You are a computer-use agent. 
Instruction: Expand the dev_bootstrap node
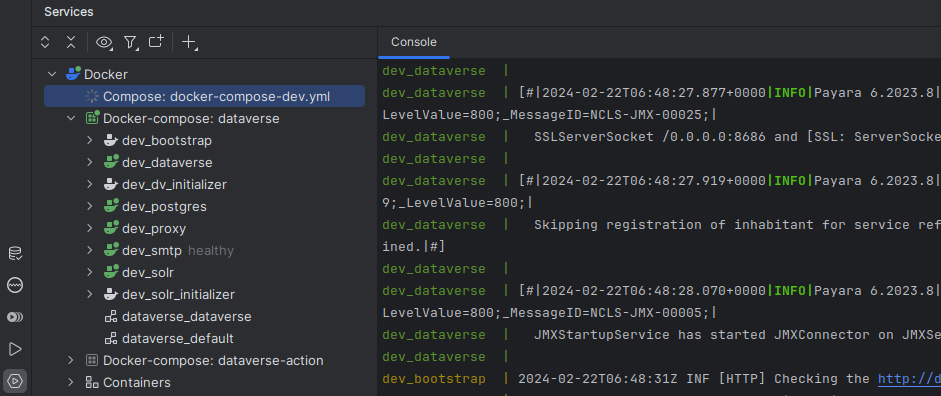[x=90, y=140]
